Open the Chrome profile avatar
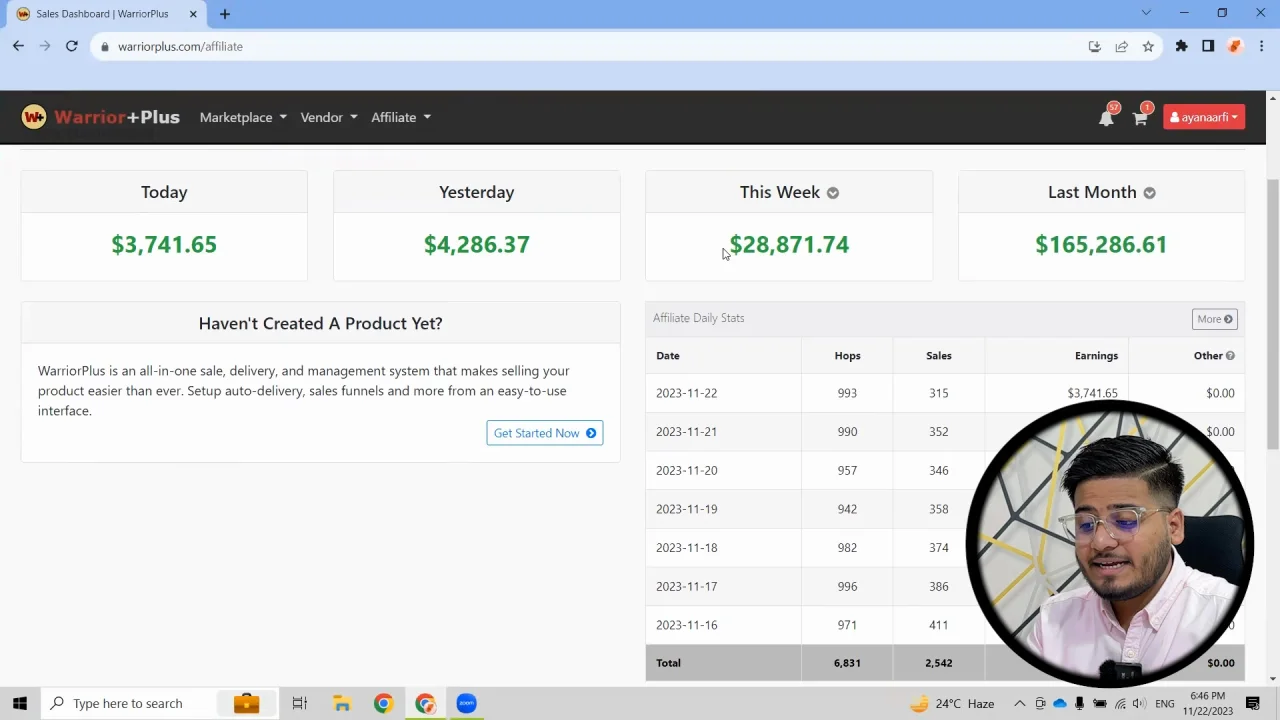The image size is (1280, 720). tap(1235, 46)
